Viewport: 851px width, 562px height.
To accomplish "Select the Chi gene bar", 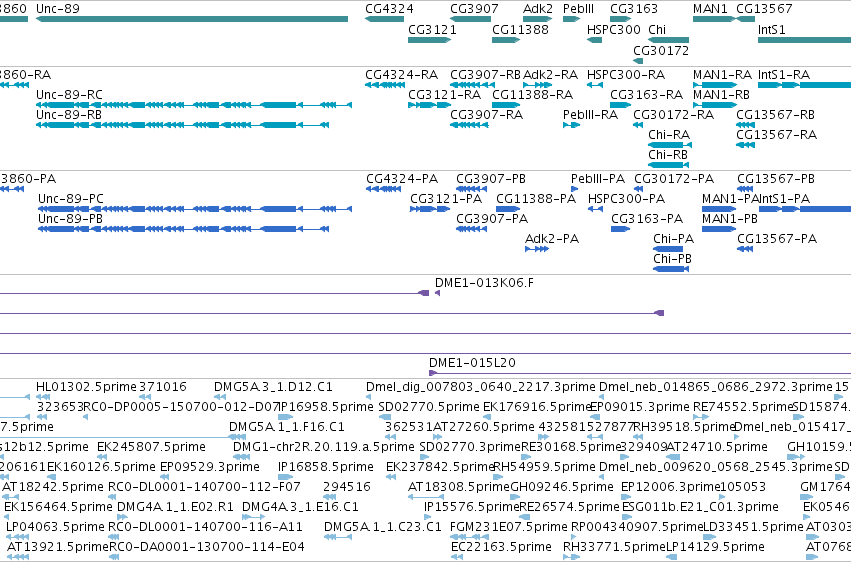I will [x=668, y=40].
